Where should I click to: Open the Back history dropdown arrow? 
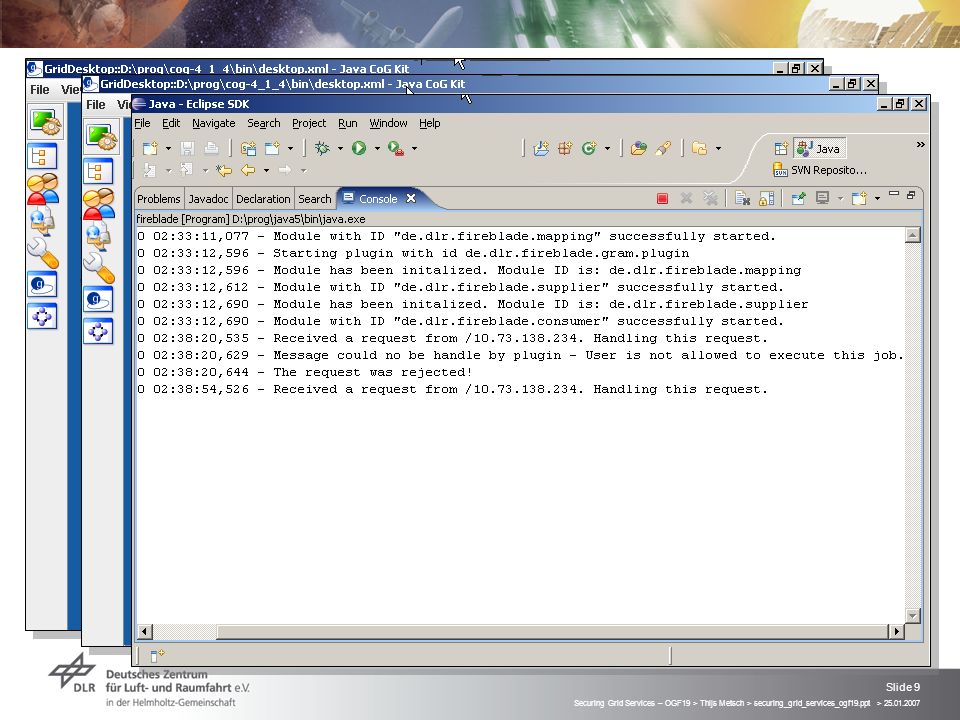point(266,171)
